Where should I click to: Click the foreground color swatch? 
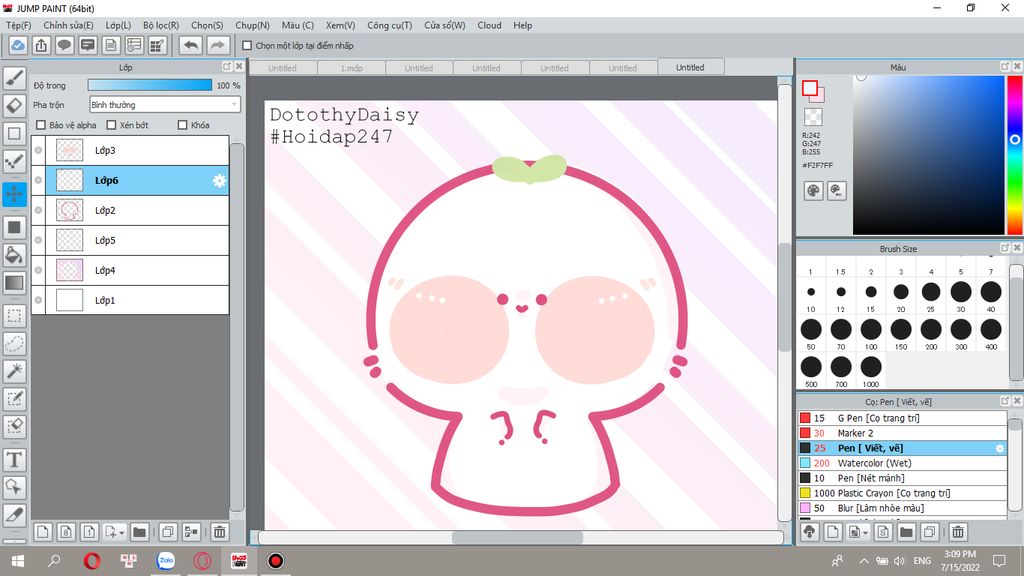coord(810,88)
